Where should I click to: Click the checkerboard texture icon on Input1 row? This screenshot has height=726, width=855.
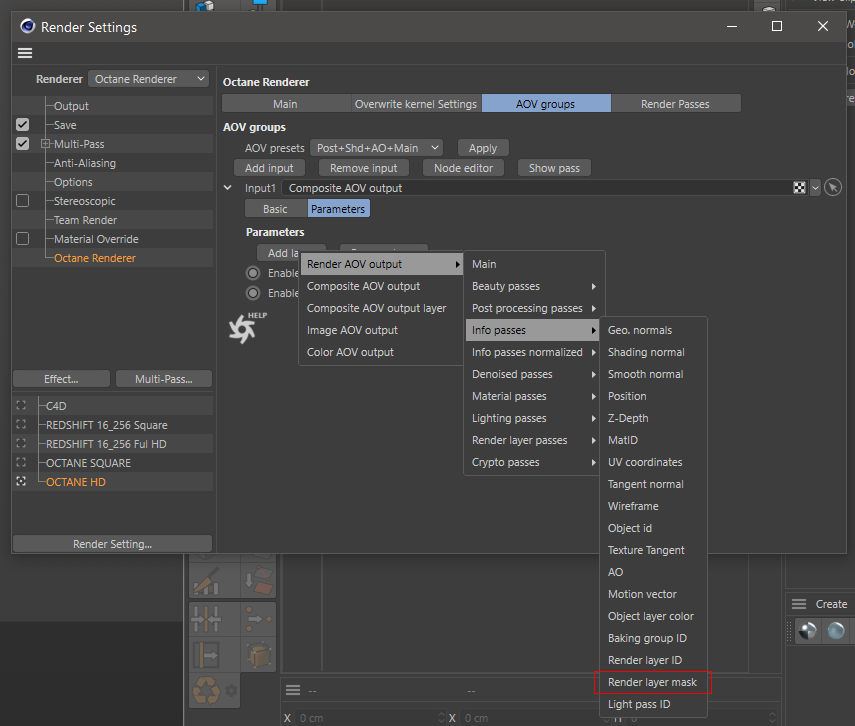click(x=799, y=188)
